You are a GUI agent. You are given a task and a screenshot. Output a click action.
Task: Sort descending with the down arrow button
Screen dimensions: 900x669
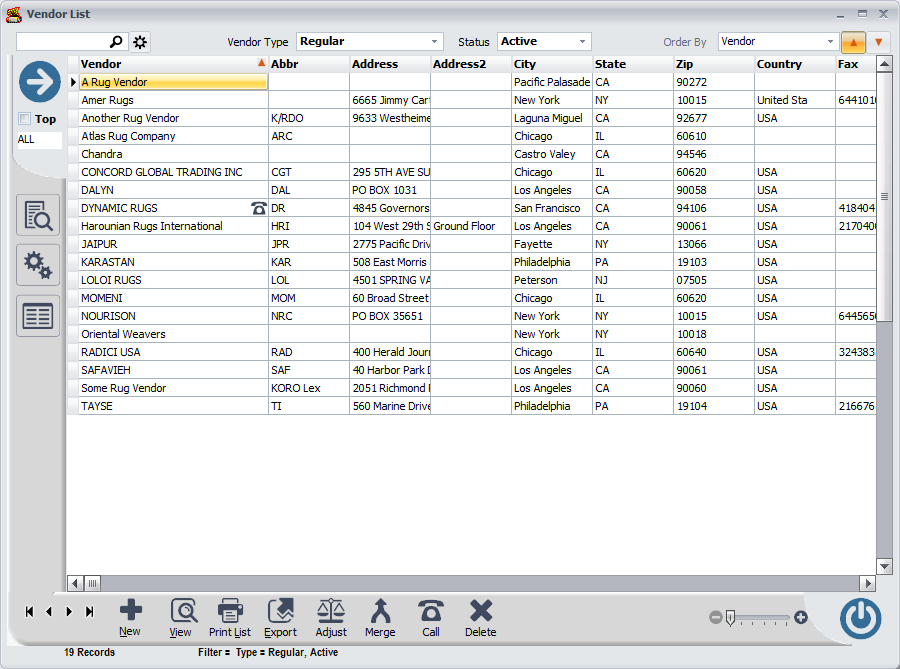[x=878, y=42]
